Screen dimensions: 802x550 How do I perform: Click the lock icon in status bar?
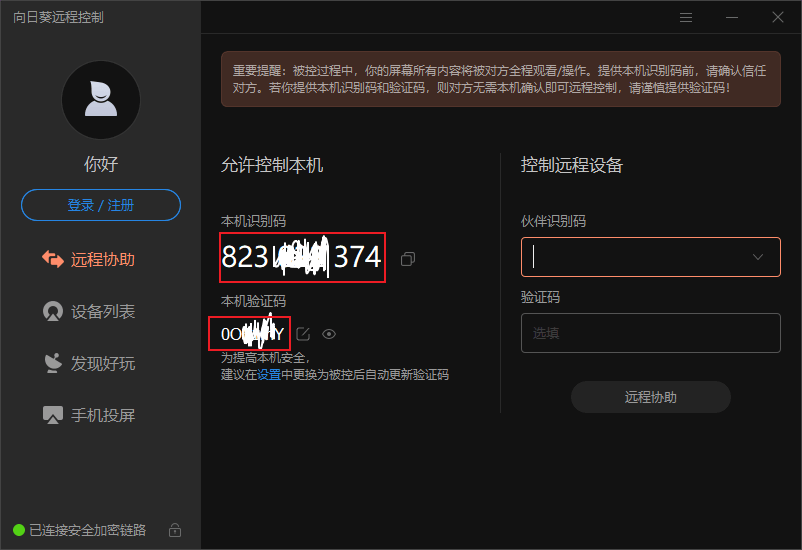coord(175,530)
